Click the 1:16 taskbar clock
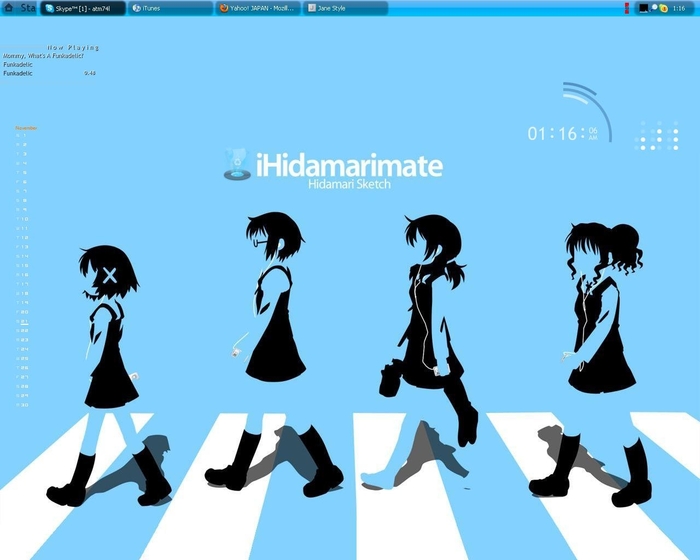 tap(679, 8)
